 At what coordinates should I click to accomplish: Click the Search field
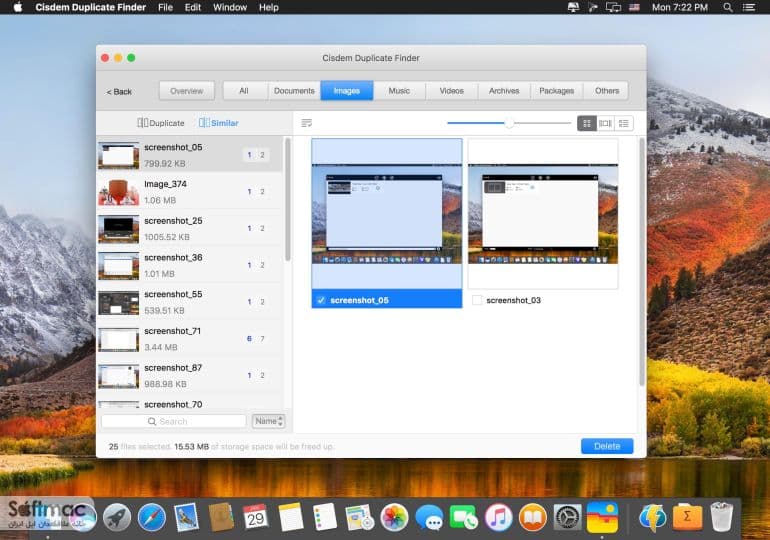(x=173, y=421)
